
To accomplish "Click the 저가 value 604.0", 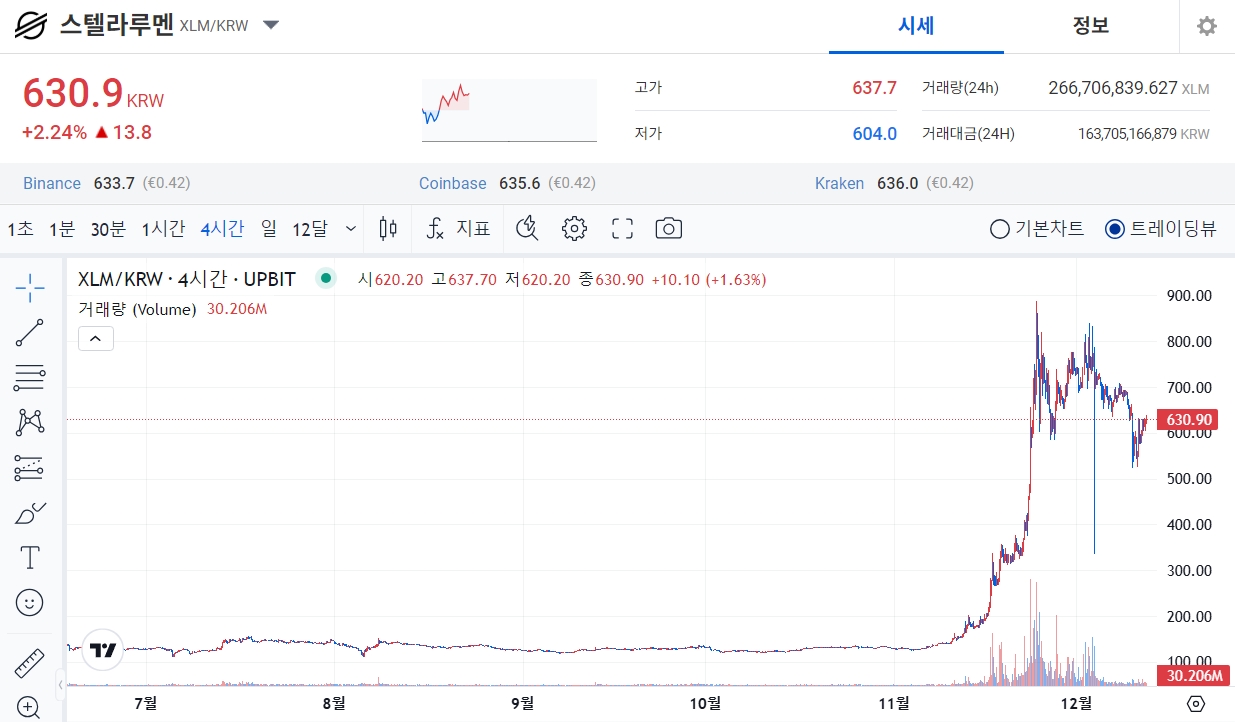I will 874,133.
